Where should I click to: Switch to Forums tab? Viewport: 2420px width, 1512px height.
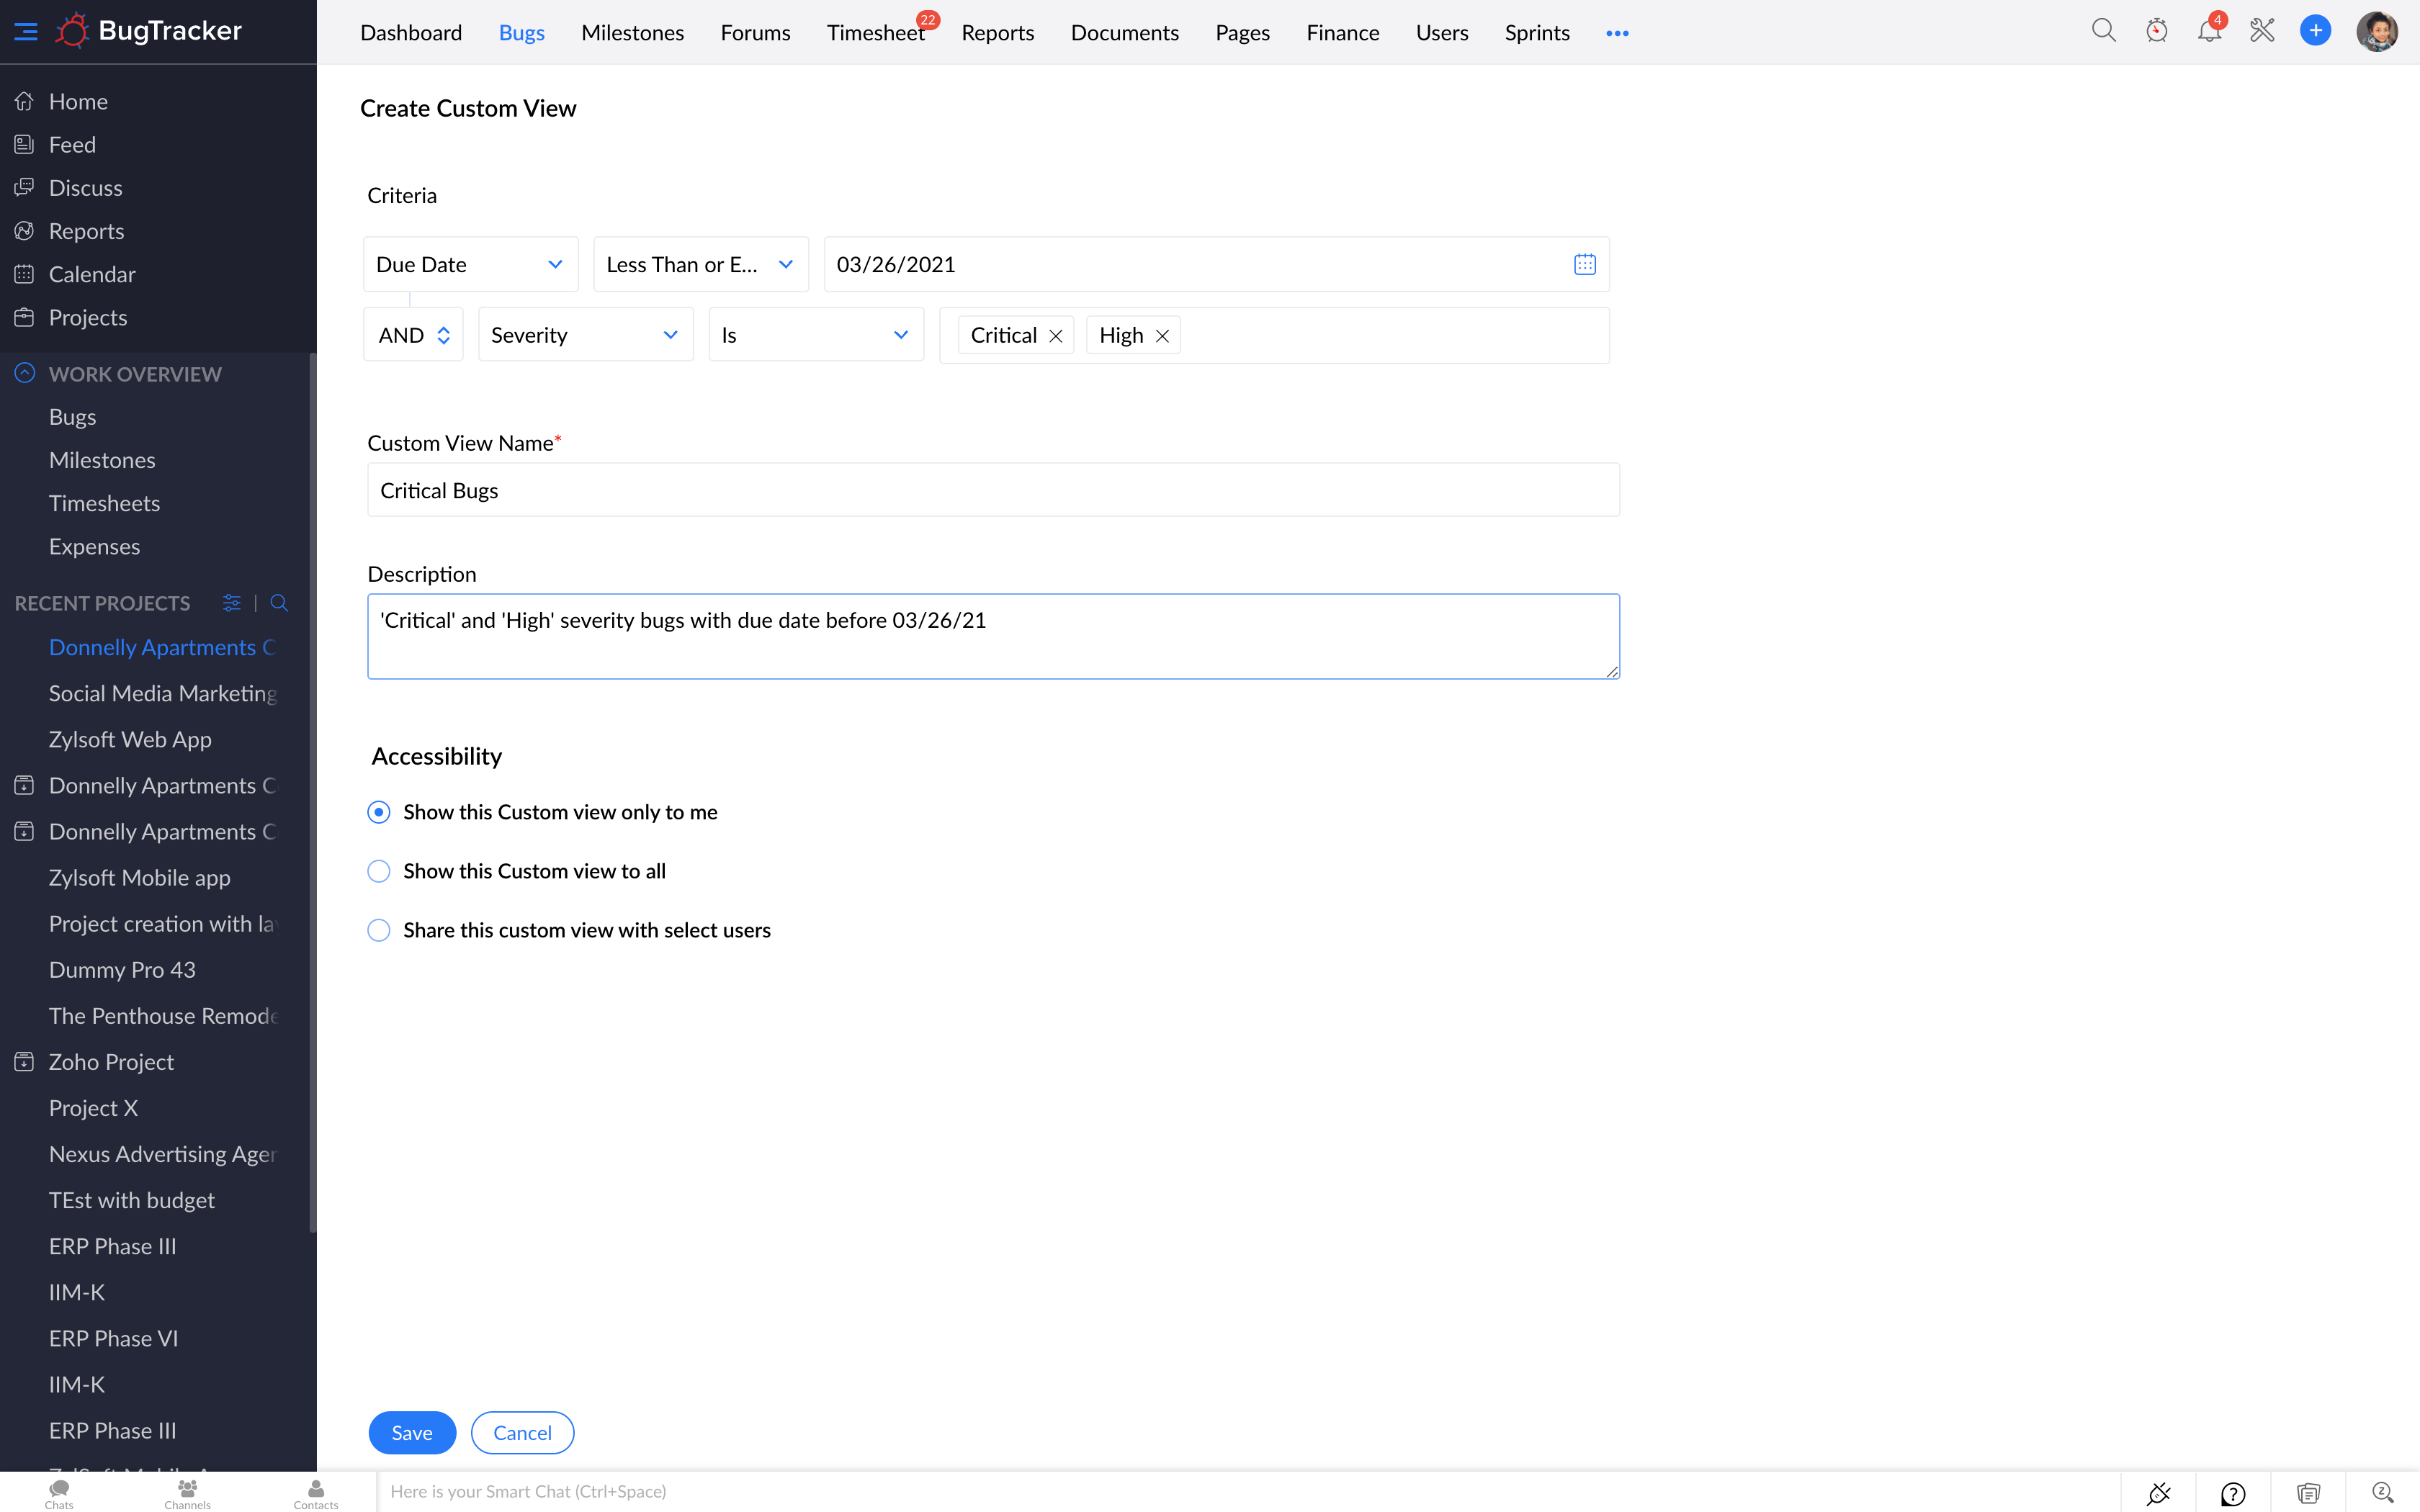click(755, 33)
